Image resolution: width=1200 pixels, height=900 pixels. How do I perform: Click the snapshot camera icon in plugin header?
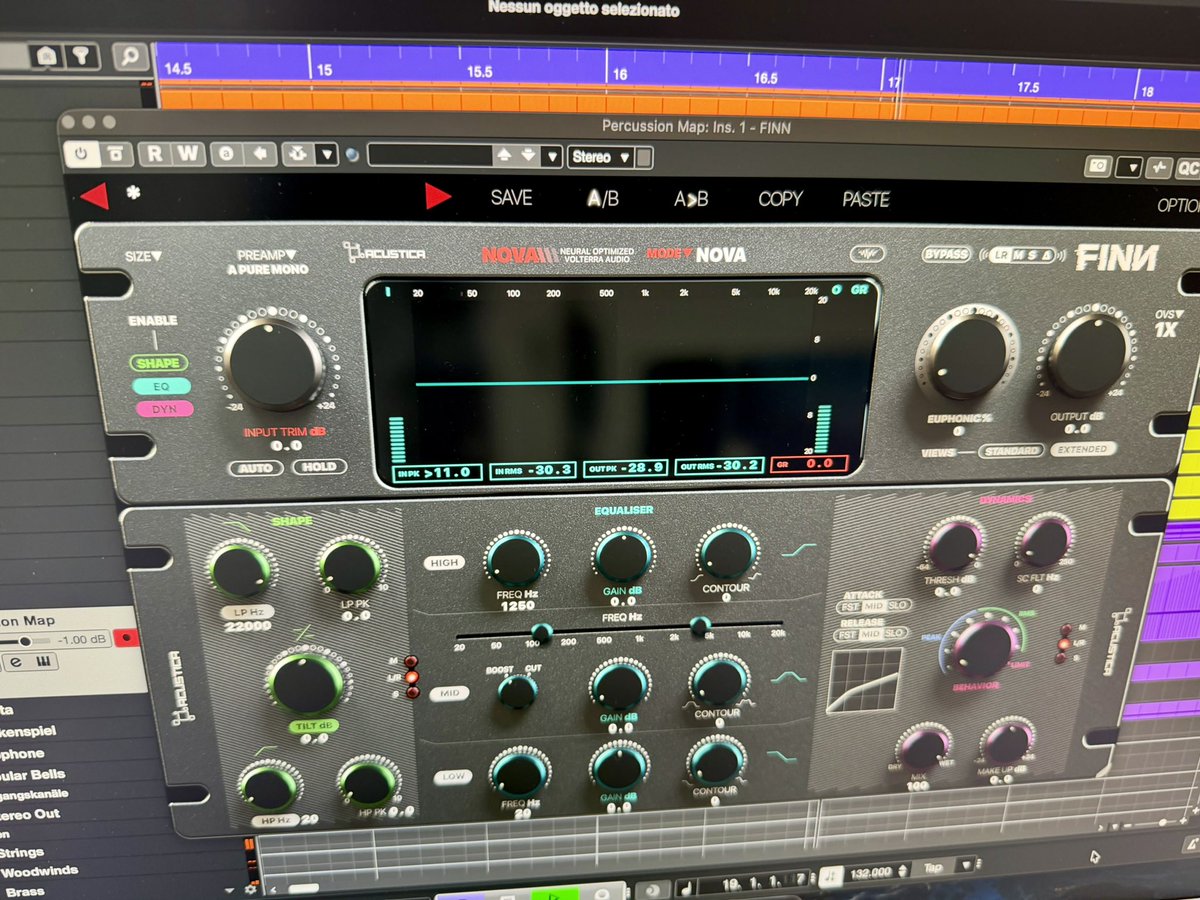(x=1100, y=166)
